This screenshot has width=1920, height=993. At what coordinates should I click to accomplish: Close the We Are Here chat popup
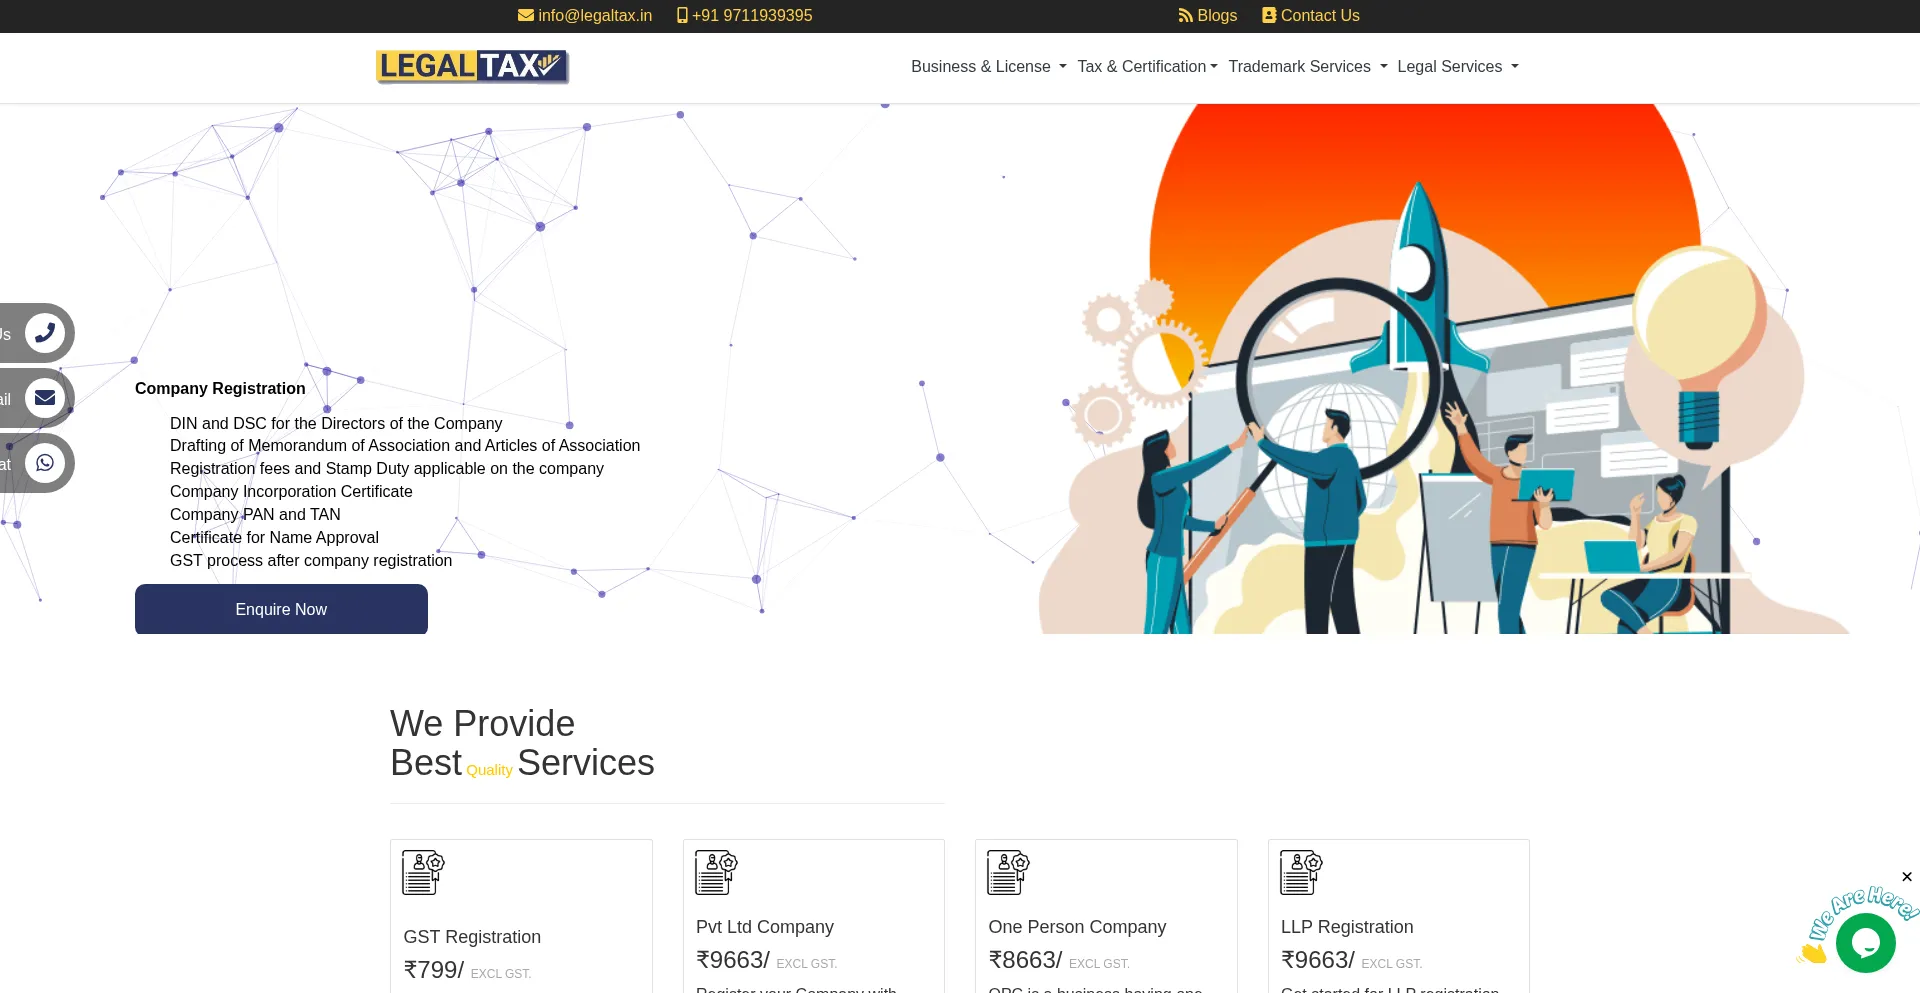click(x=1907, y=877)
